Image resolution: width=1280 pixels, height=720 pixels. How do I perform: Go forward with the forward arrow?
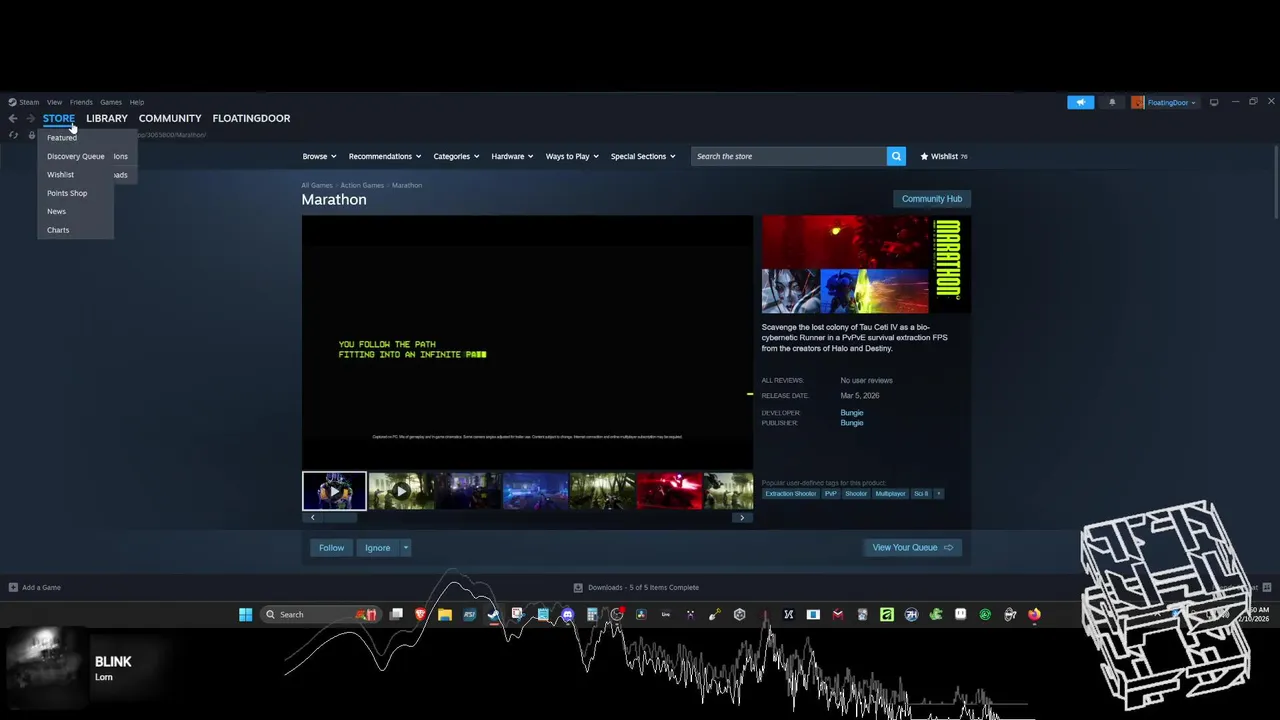pyautogui.click(x=30, y=118)
